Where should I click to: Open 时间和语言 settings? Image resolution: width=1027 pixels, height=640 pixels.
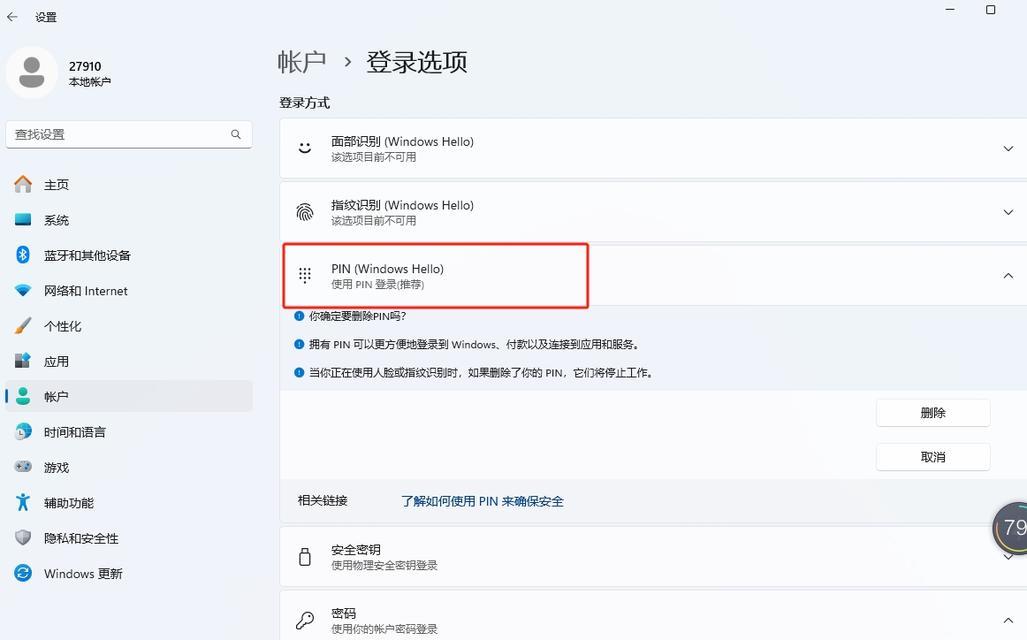pyautogui.click(x=128, y=432)
